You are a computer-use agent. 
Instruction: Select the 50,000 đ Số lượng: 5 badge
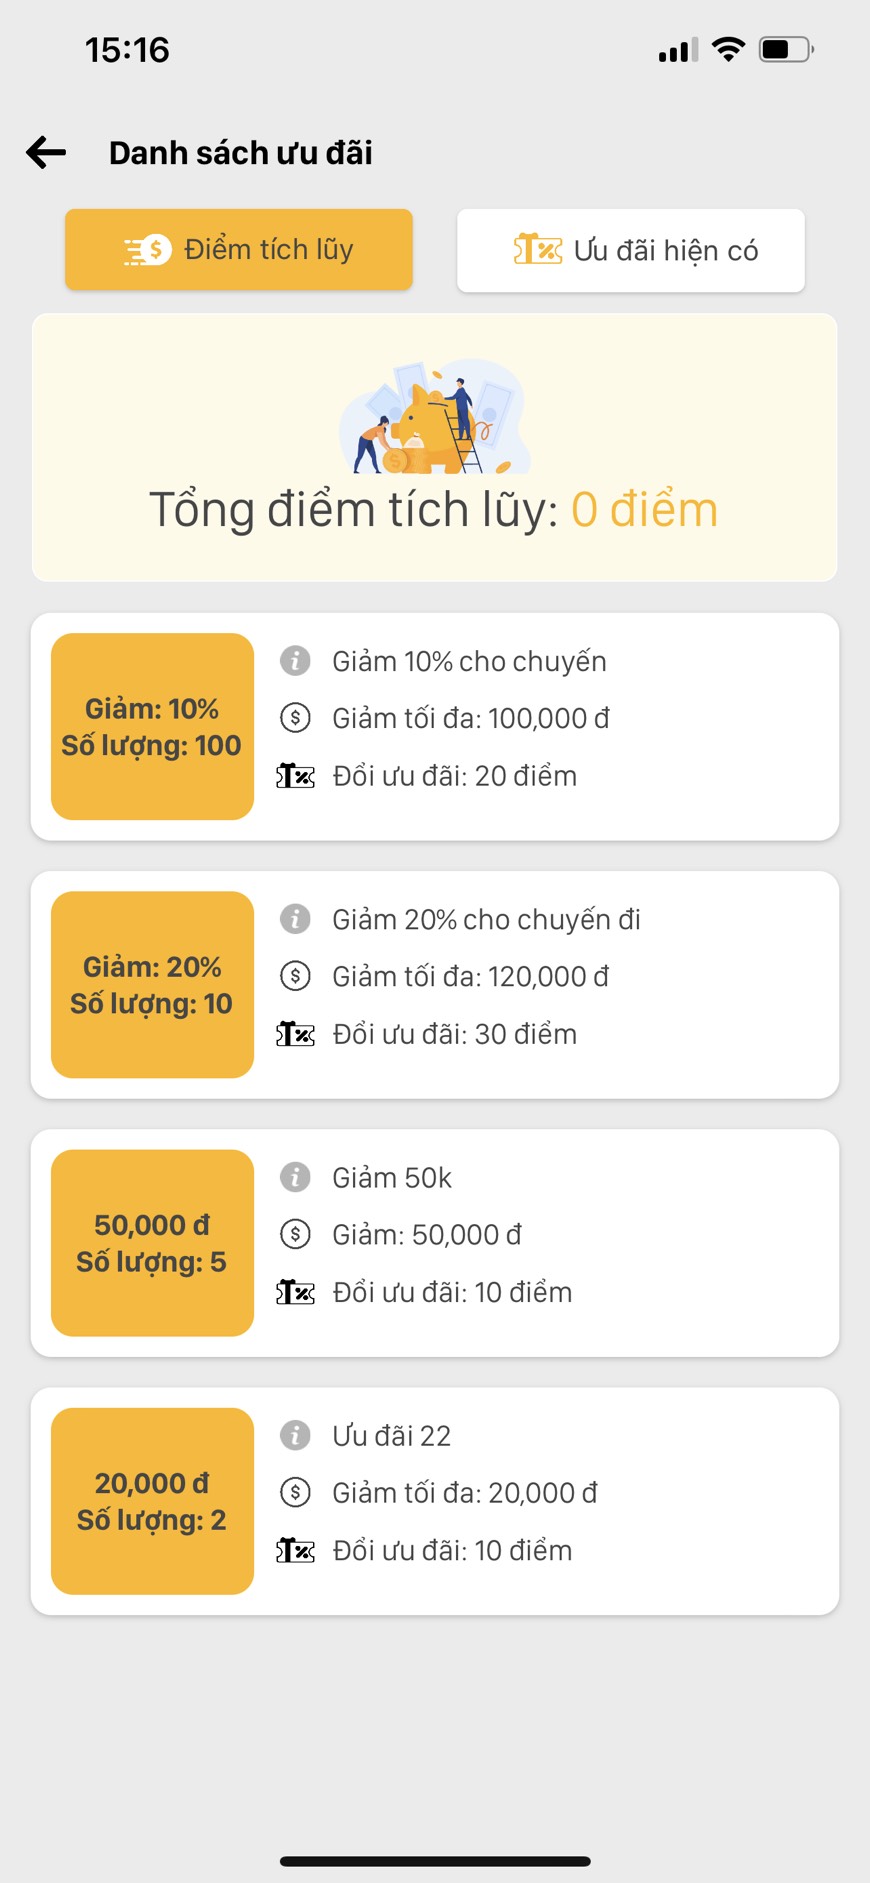click(x=152, y=1243)
